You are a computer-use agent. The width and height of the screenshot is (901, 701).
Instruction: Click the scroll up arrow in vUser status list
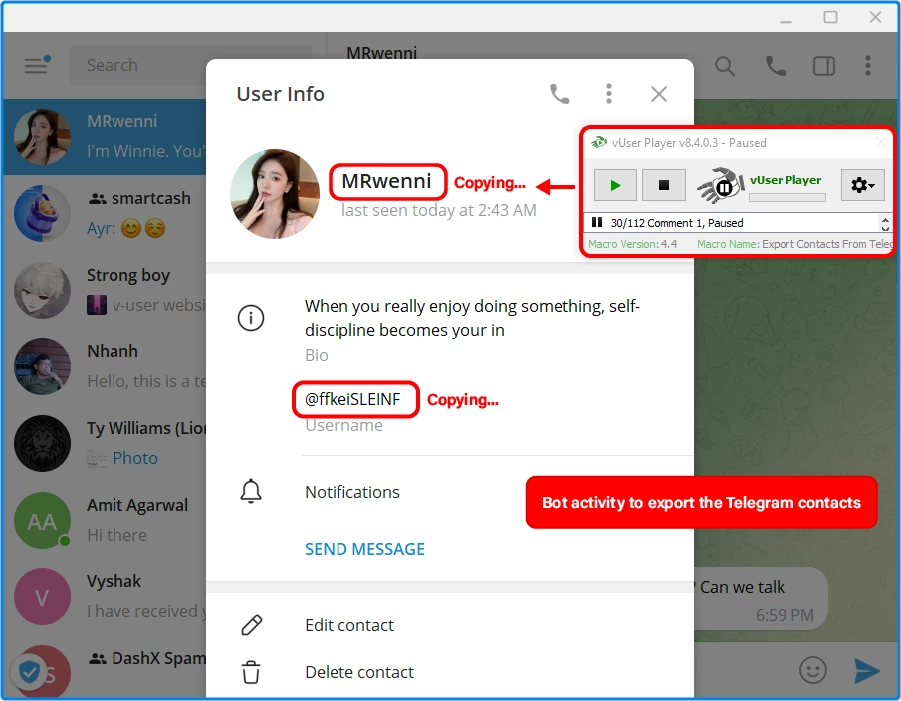885,219
